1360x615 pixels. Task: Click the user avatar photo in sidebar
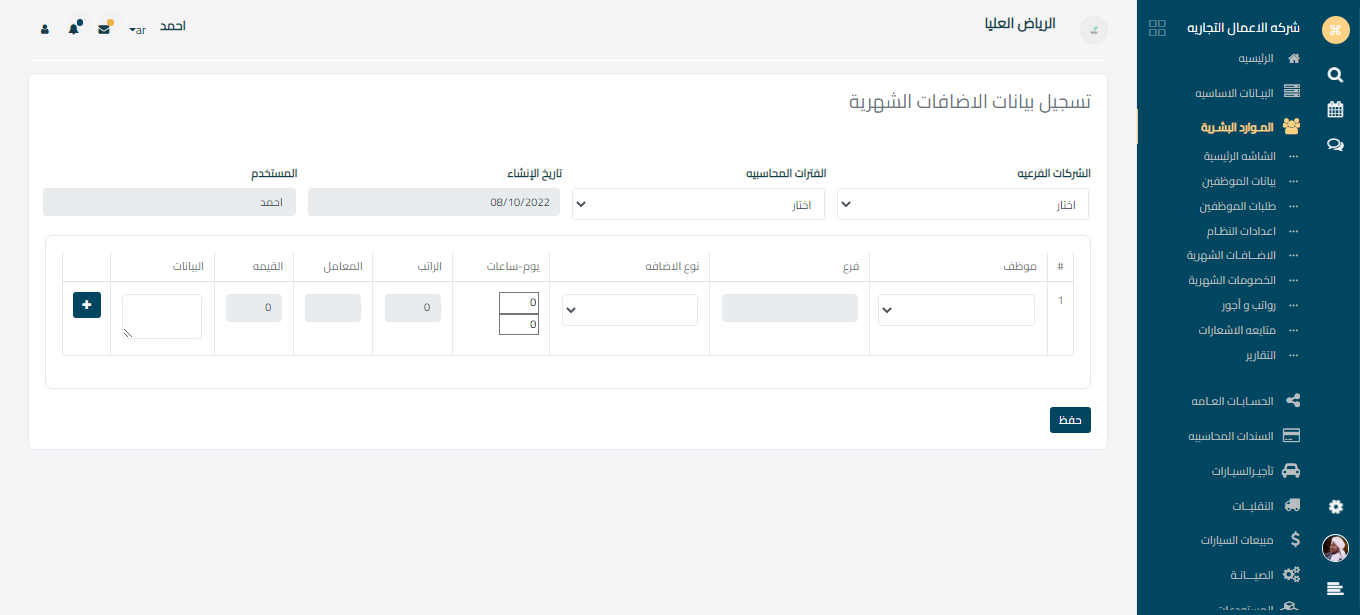(x=1335, y=548)
